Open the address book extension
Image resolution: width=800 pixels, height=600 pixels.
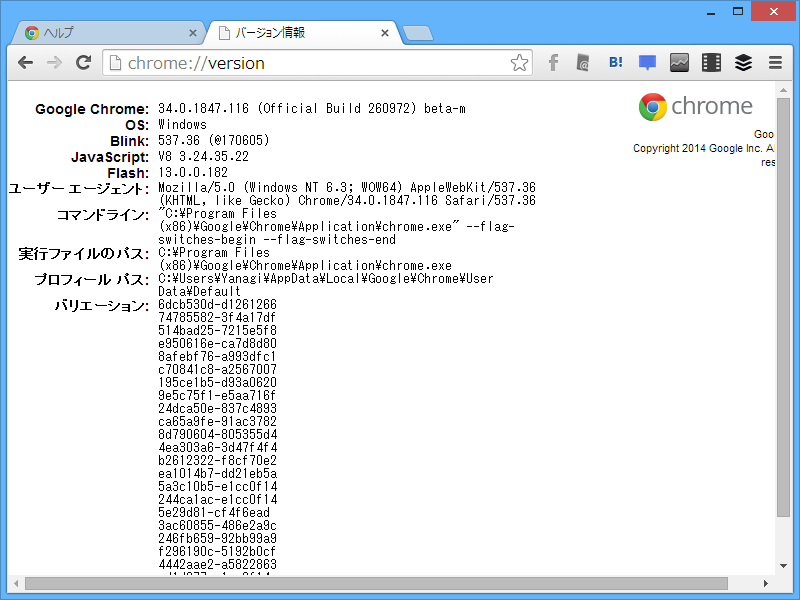pos(583,62)
